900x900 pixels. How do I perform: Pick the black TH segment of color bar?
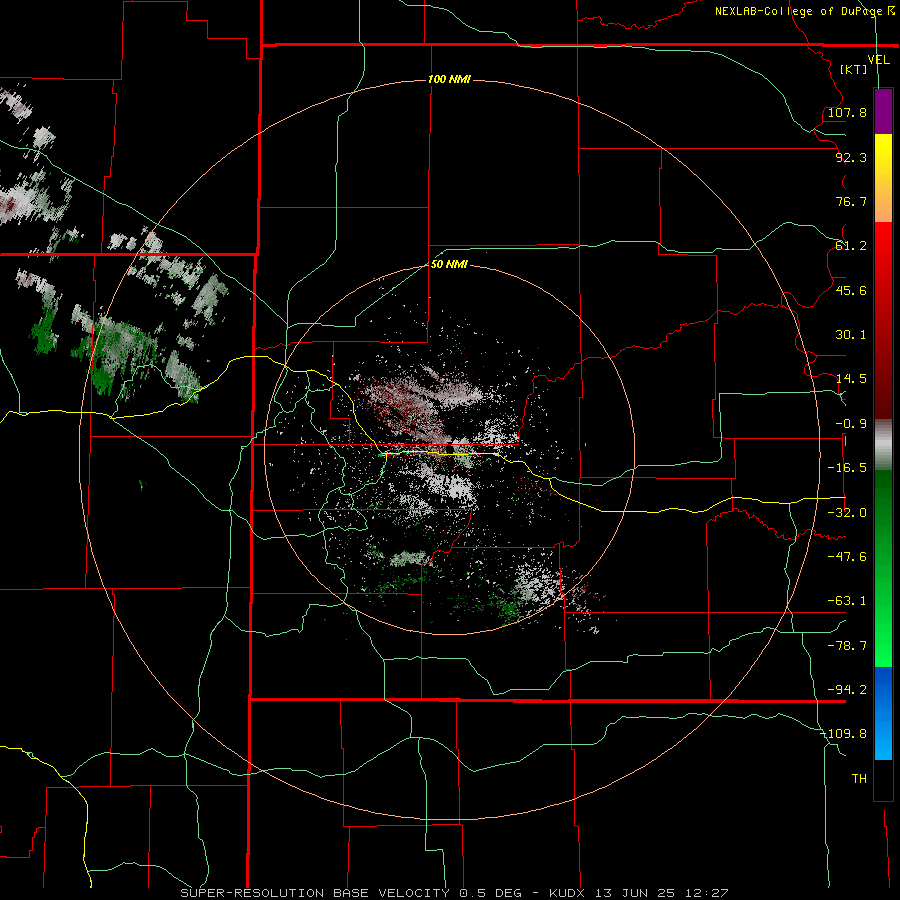(x=883, y=779)
